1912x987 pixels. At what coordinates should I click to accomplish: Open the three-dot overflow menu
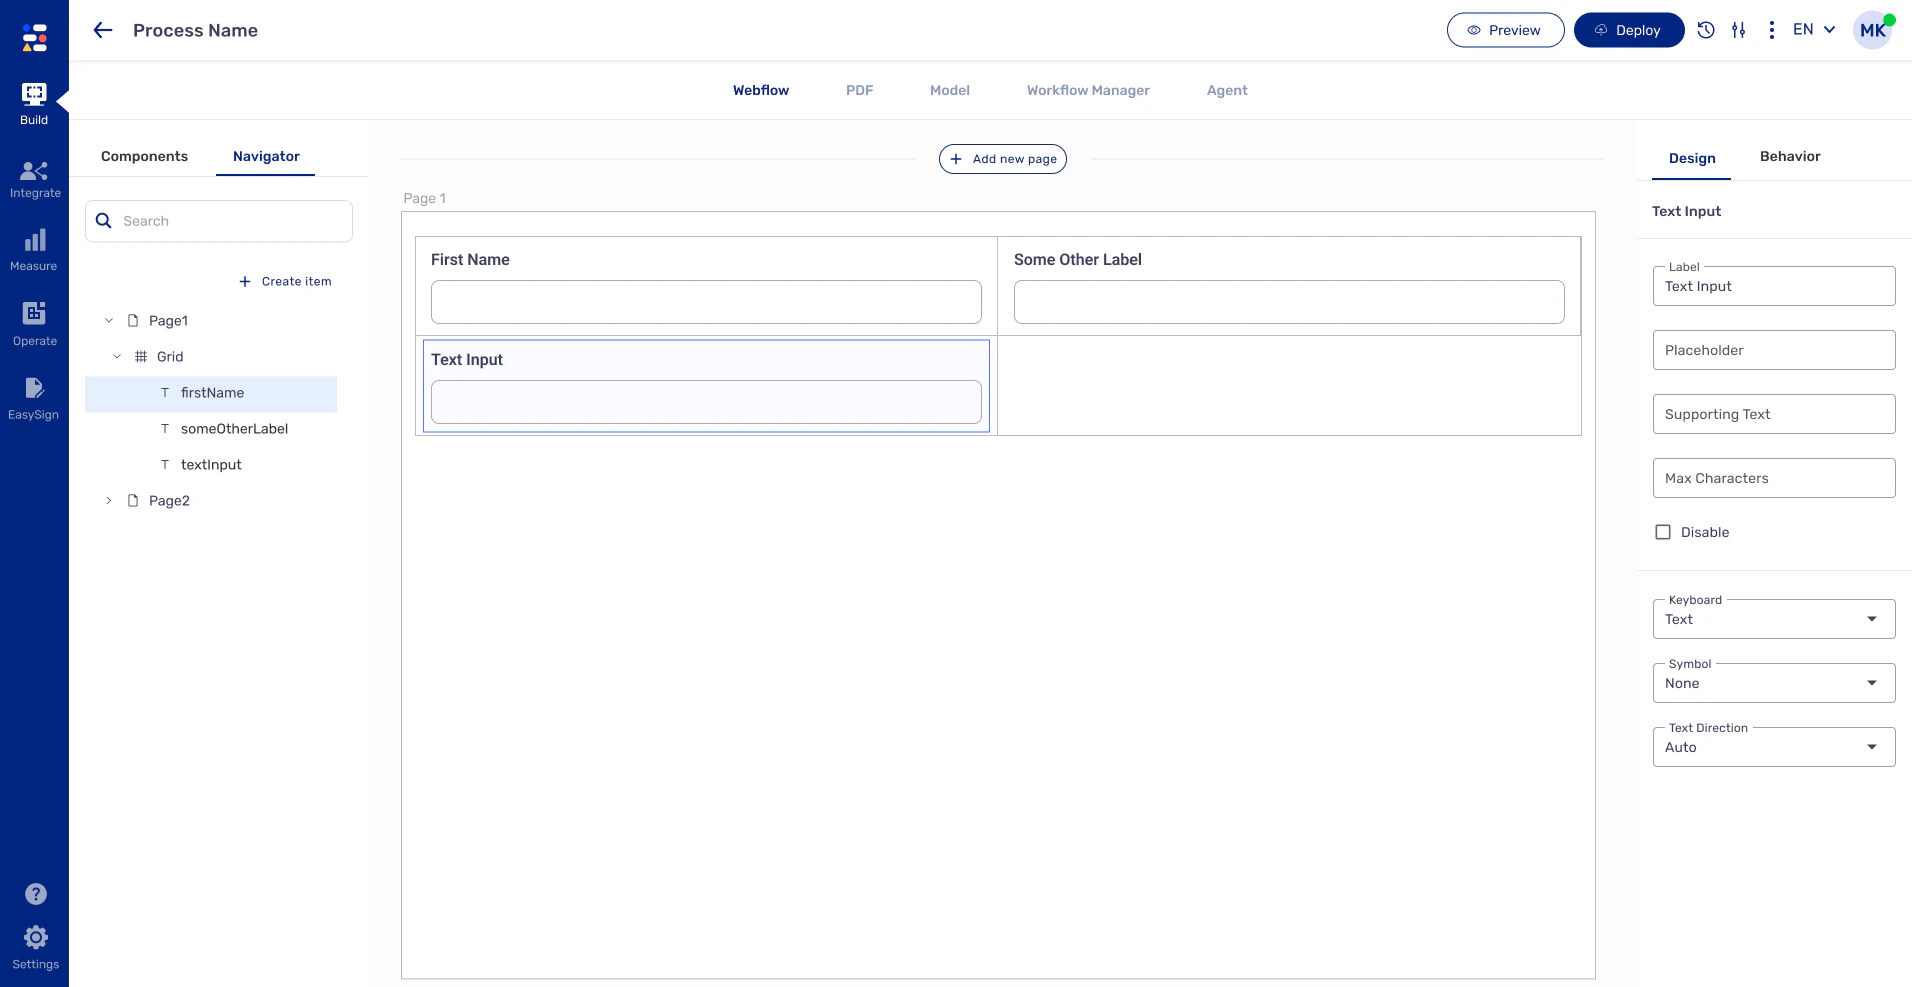tap(1773, 30)
